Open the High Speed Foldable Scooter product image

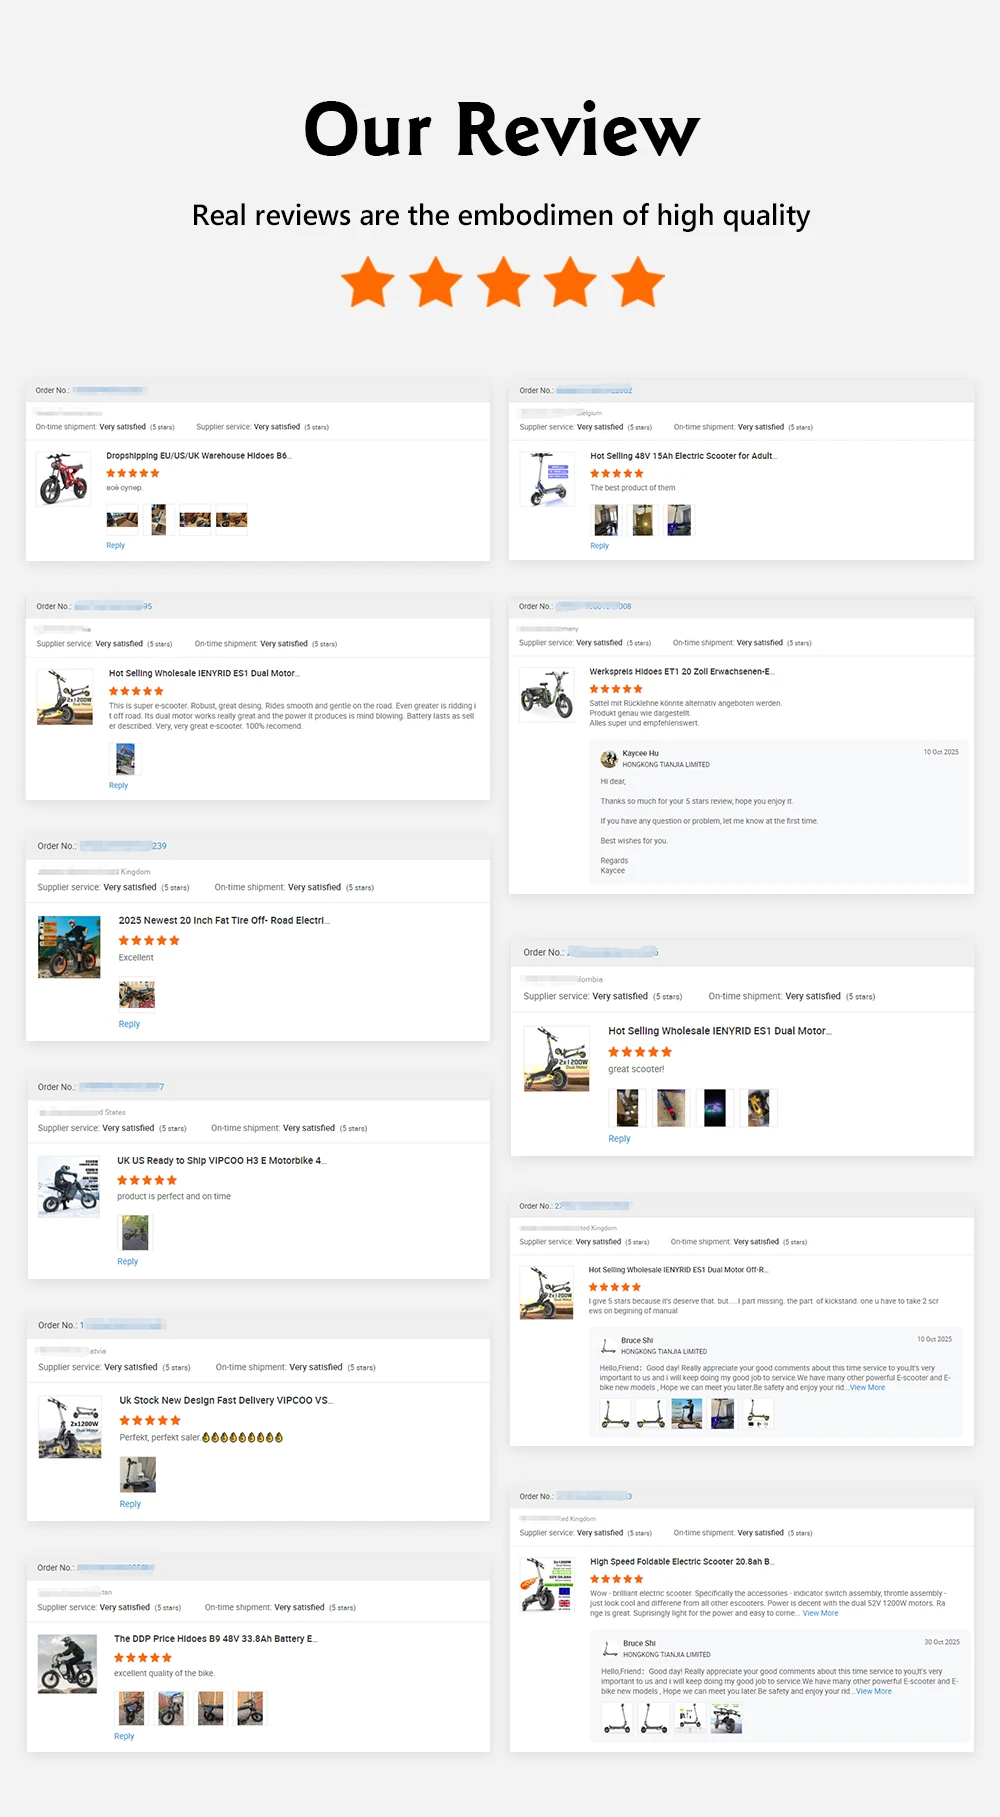pos(547,1585)
